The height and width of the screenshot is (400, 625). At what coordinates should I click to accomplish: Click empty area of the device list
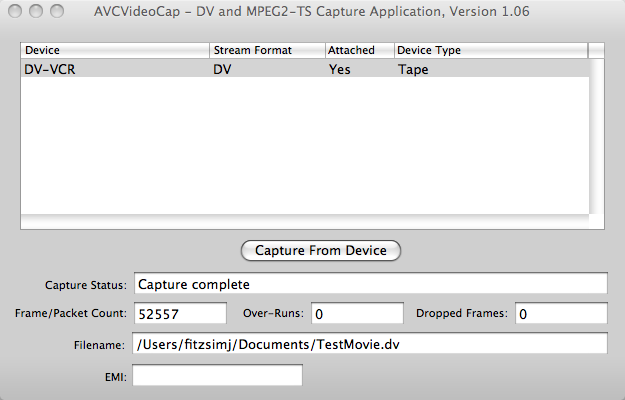coord(305,146)
